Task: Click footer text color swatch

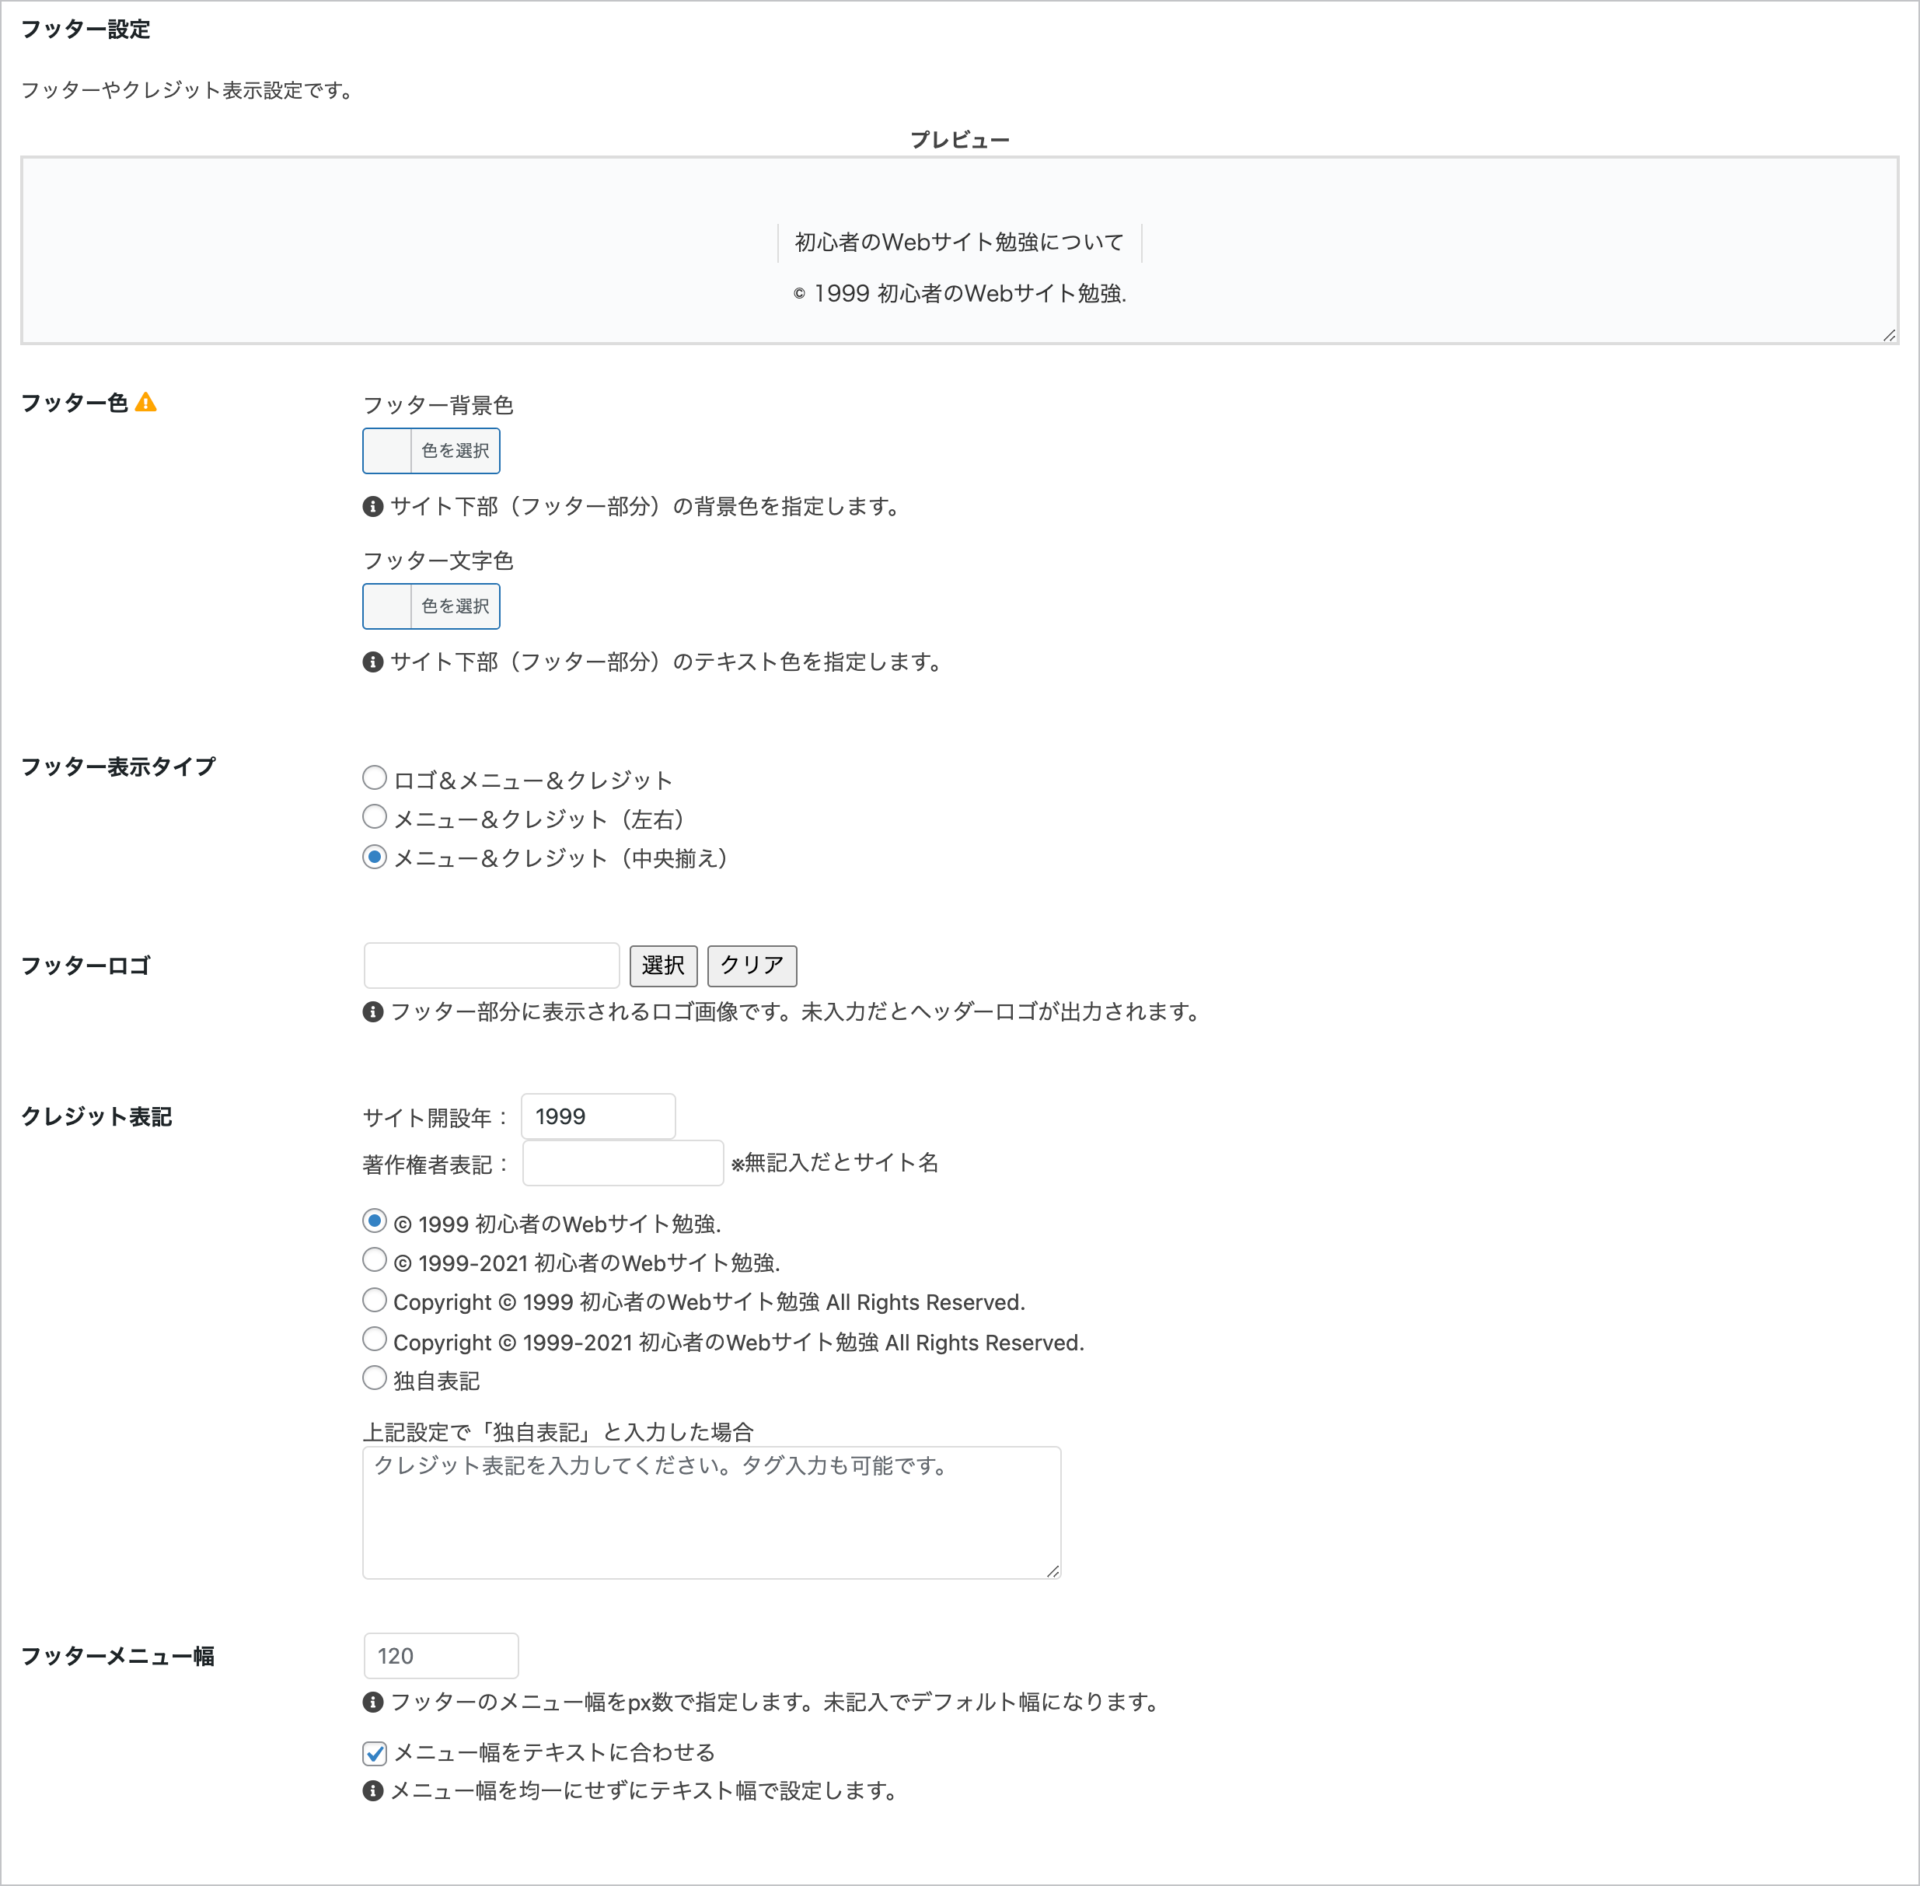Action: pyautogui.click(x=387, y=606)
